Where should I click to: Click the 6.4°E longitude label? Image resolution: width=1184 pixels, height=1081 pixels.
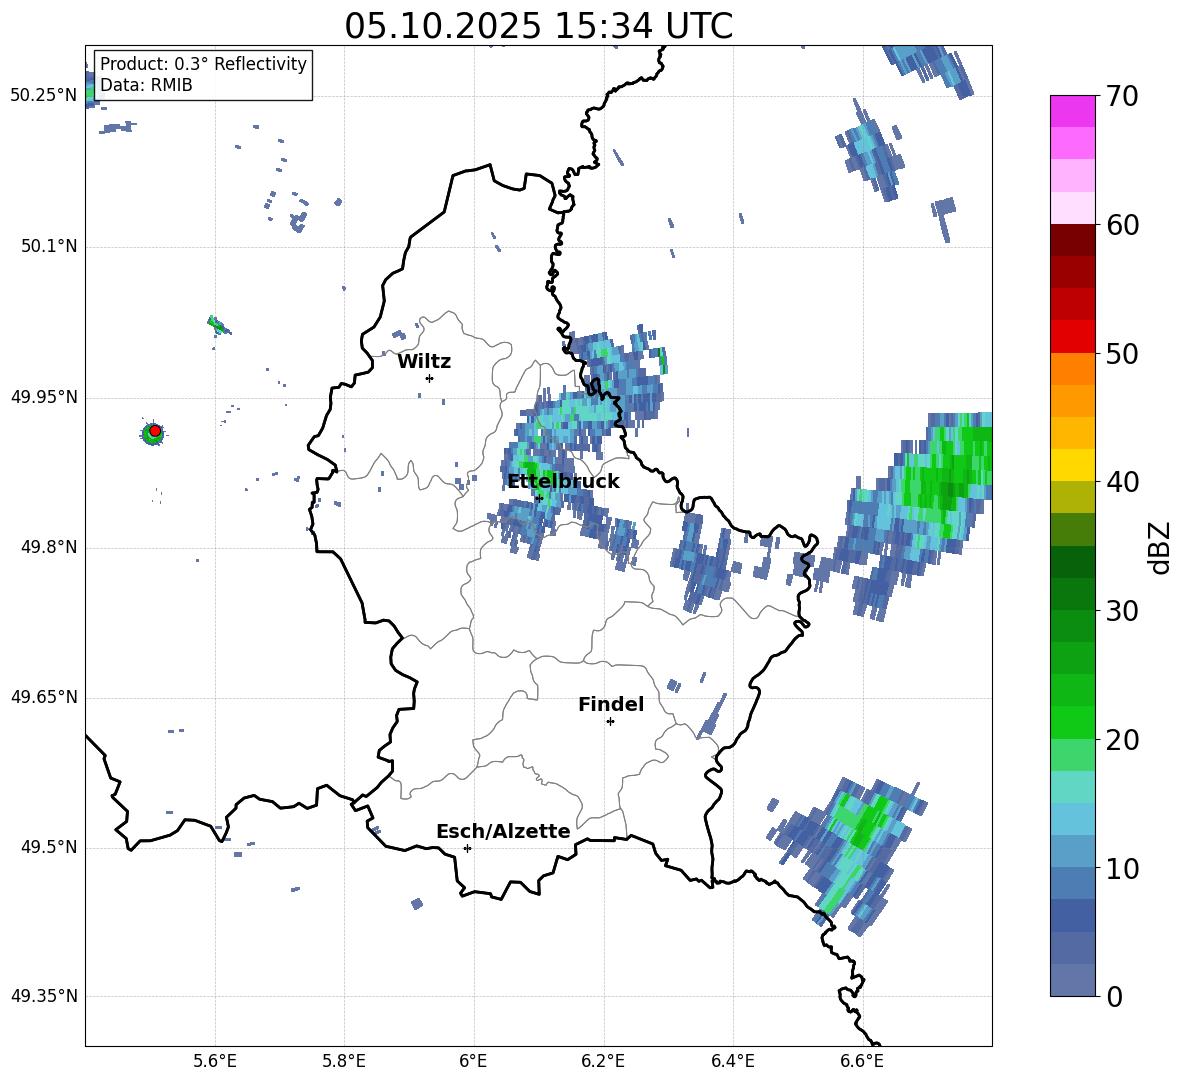732,1062
